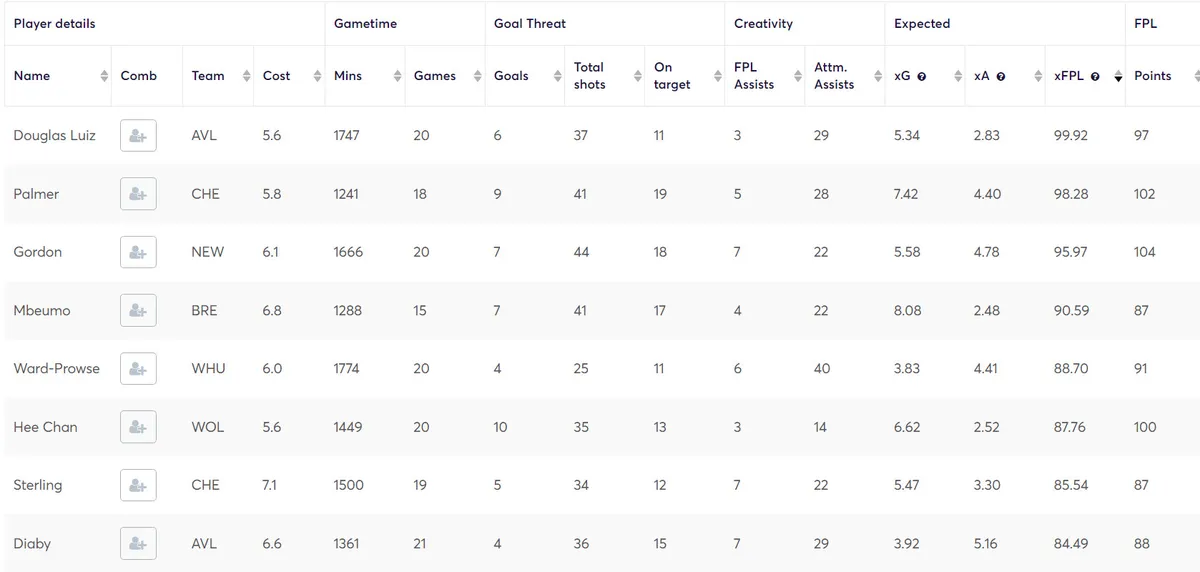
Task: Add Hee Chan to comparison
Action: coord(138,427)
